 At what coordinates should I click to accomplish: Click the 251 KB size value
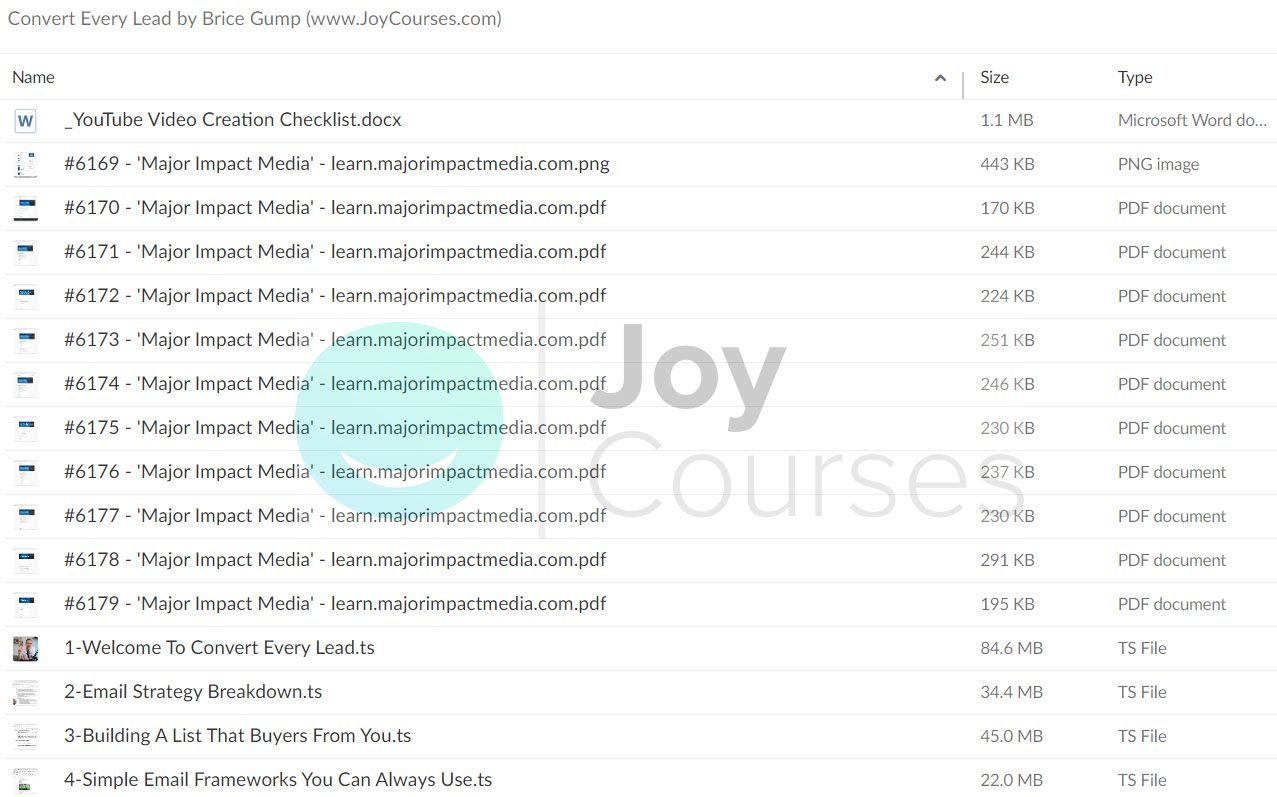click(x=1008, y=340)
